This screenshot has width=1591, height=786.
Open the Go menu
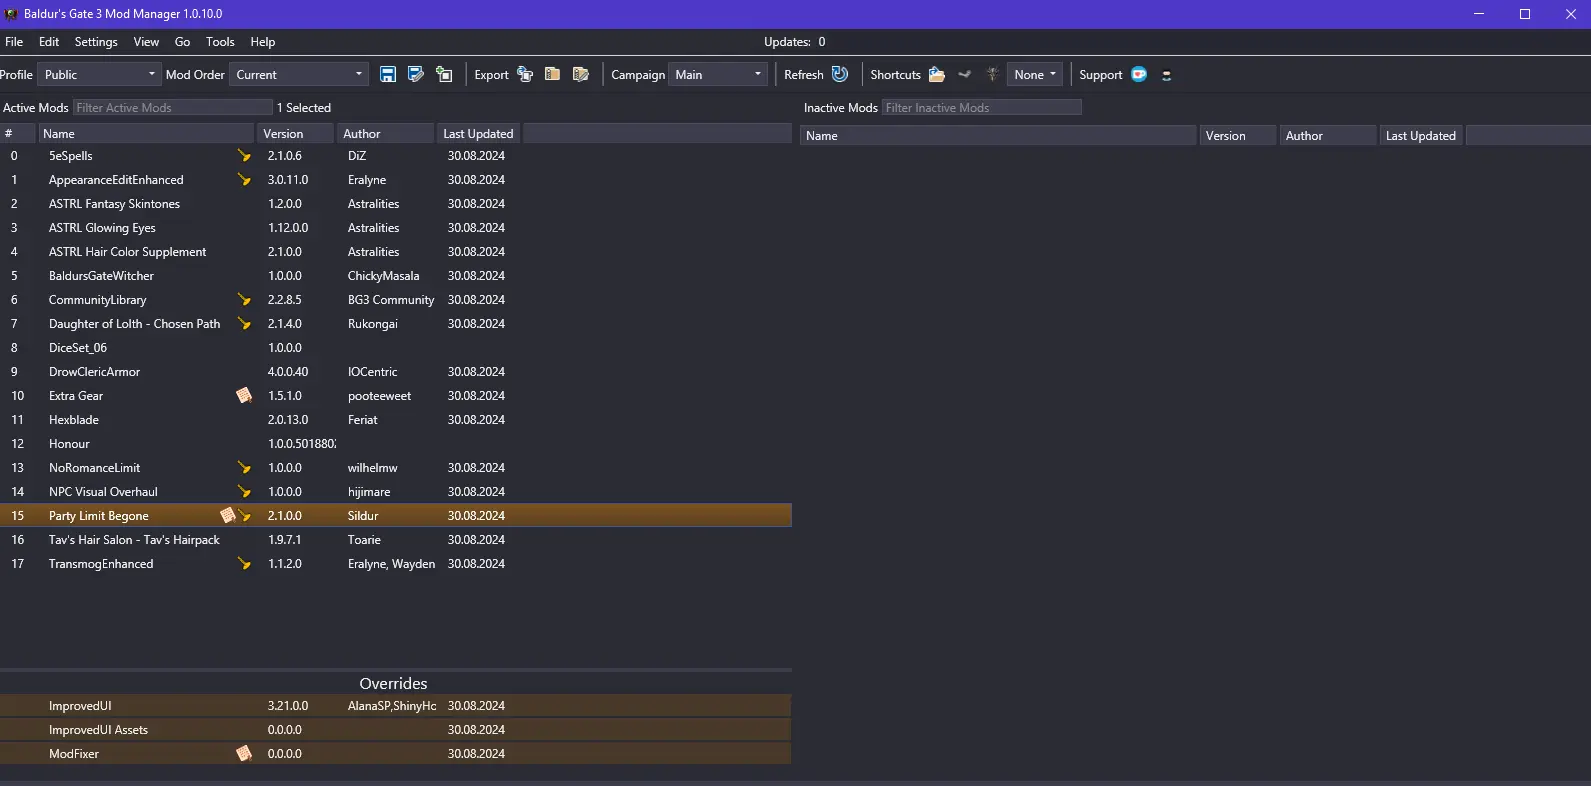click(182, 42)
